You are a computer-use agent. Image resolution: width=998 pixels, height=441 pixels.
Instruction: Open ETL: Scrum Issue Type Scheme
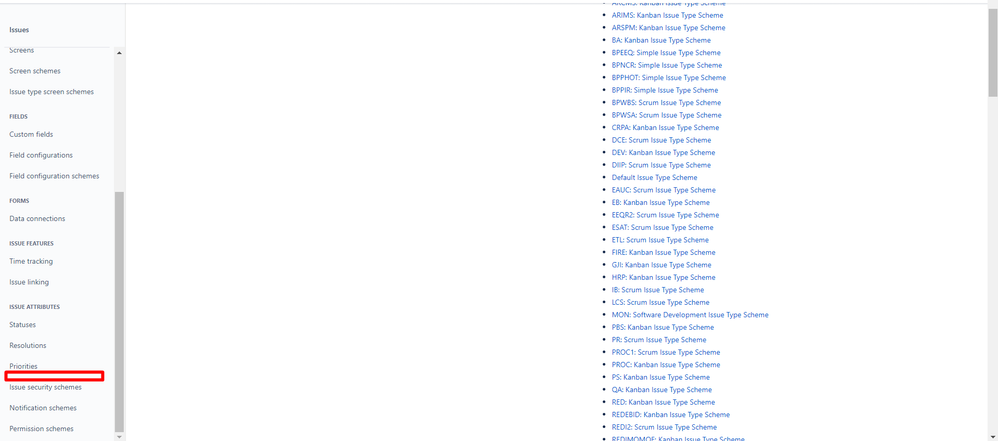pyautogui.click(x=660, y=240)
